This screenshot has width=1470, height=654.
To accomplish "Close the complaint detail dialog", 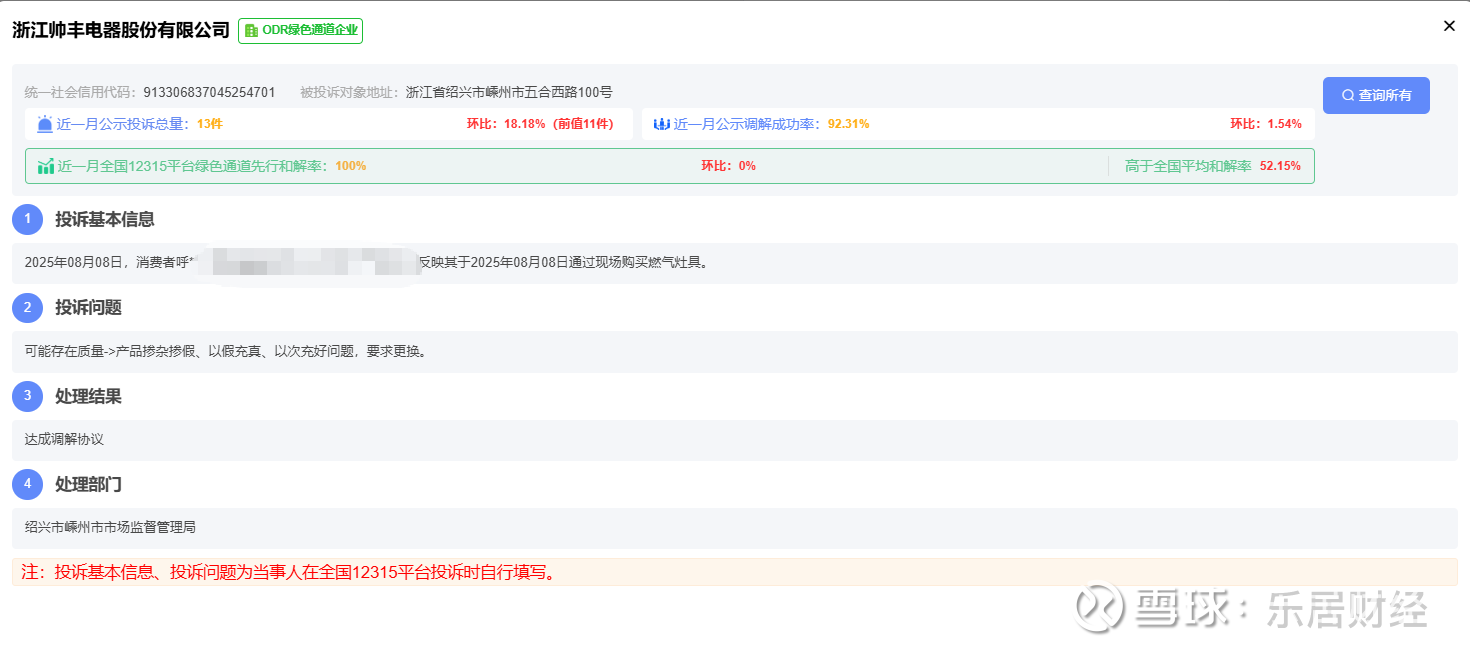I will point(1449,26).
